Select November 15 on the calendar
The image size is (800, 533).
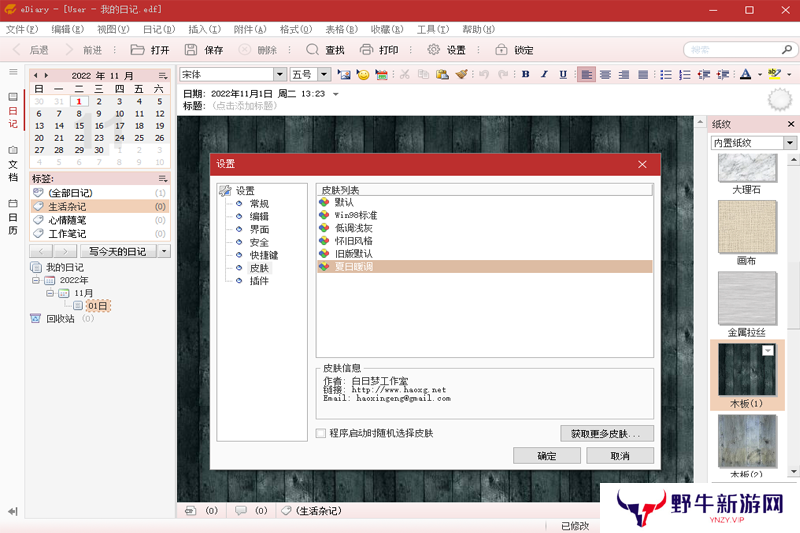coord(80,126)
